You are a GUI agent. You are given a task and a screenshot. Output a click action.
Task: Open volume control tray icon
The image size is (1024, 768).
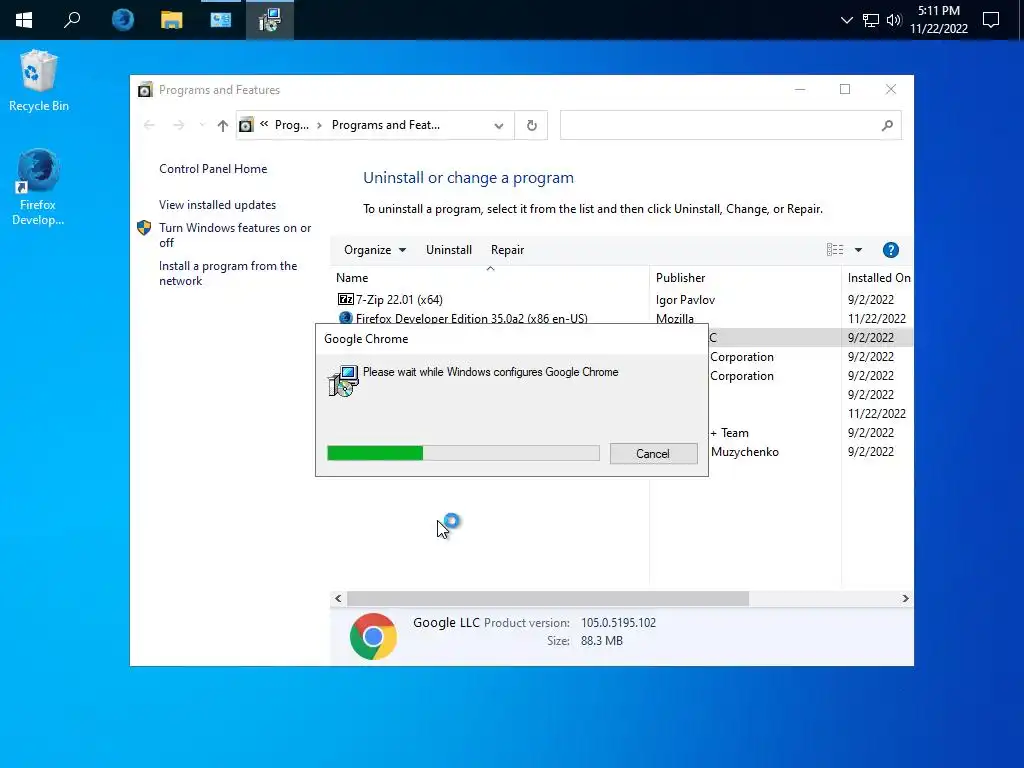[894, 20]
